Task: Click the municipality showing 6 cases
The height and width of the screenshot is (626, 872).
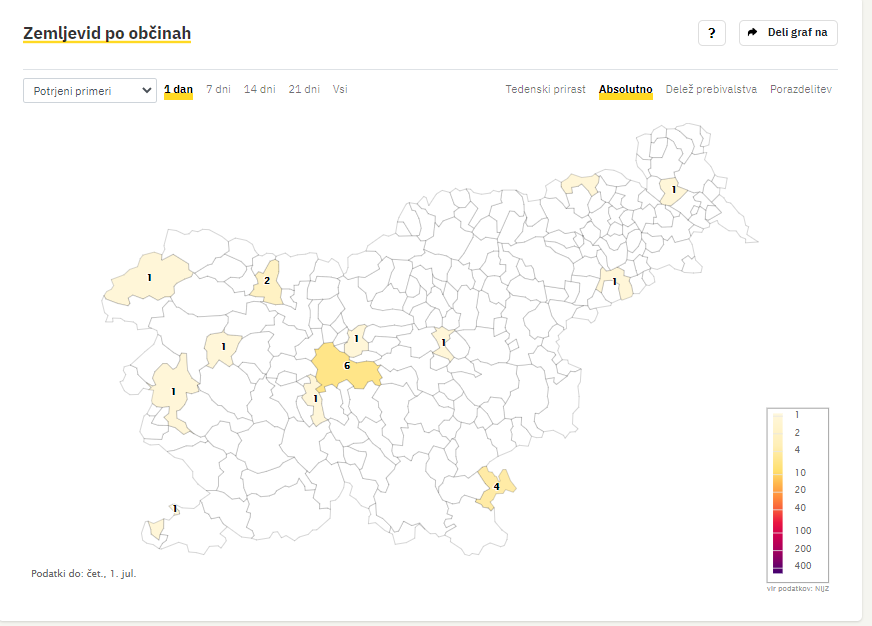Action: point(346,368)
